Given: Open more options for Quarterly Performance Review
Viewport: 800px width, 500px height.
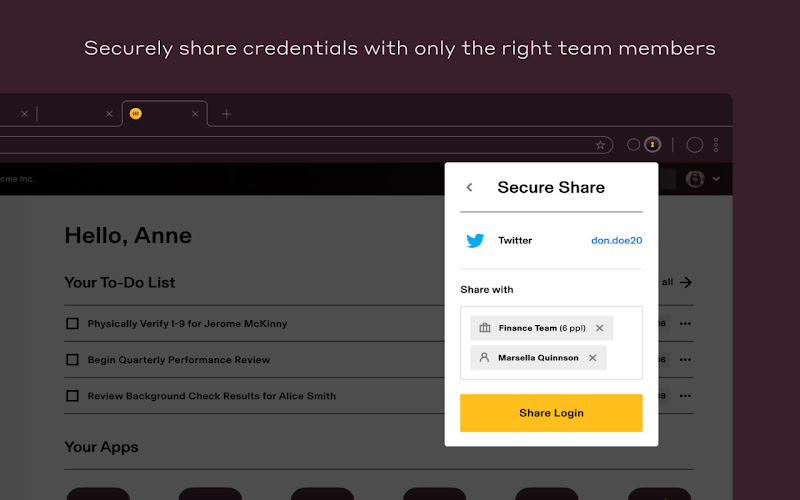Looking at the screenshot, I should click(685, 360).
